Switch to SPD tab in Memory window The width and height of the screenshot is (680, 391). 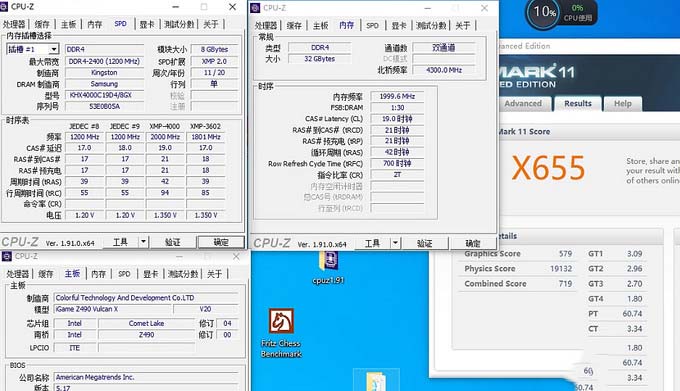coord(372,26)
